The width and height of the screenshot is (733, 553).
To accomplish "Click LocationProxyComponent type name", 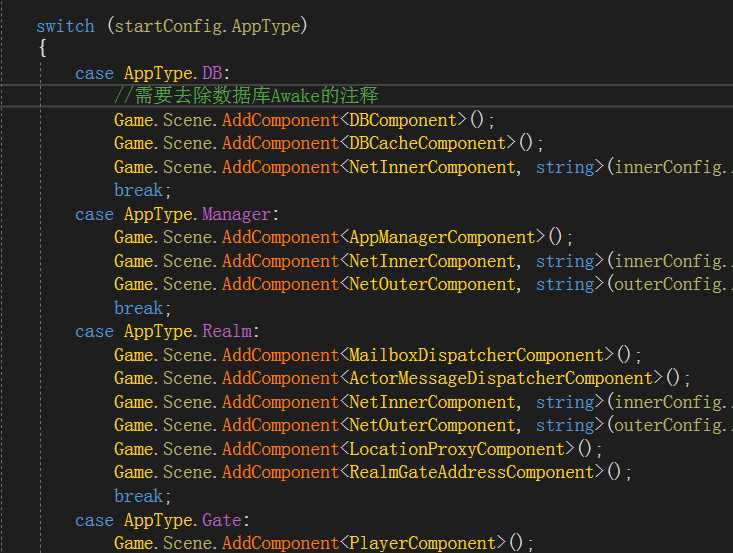I will (457, 449).
